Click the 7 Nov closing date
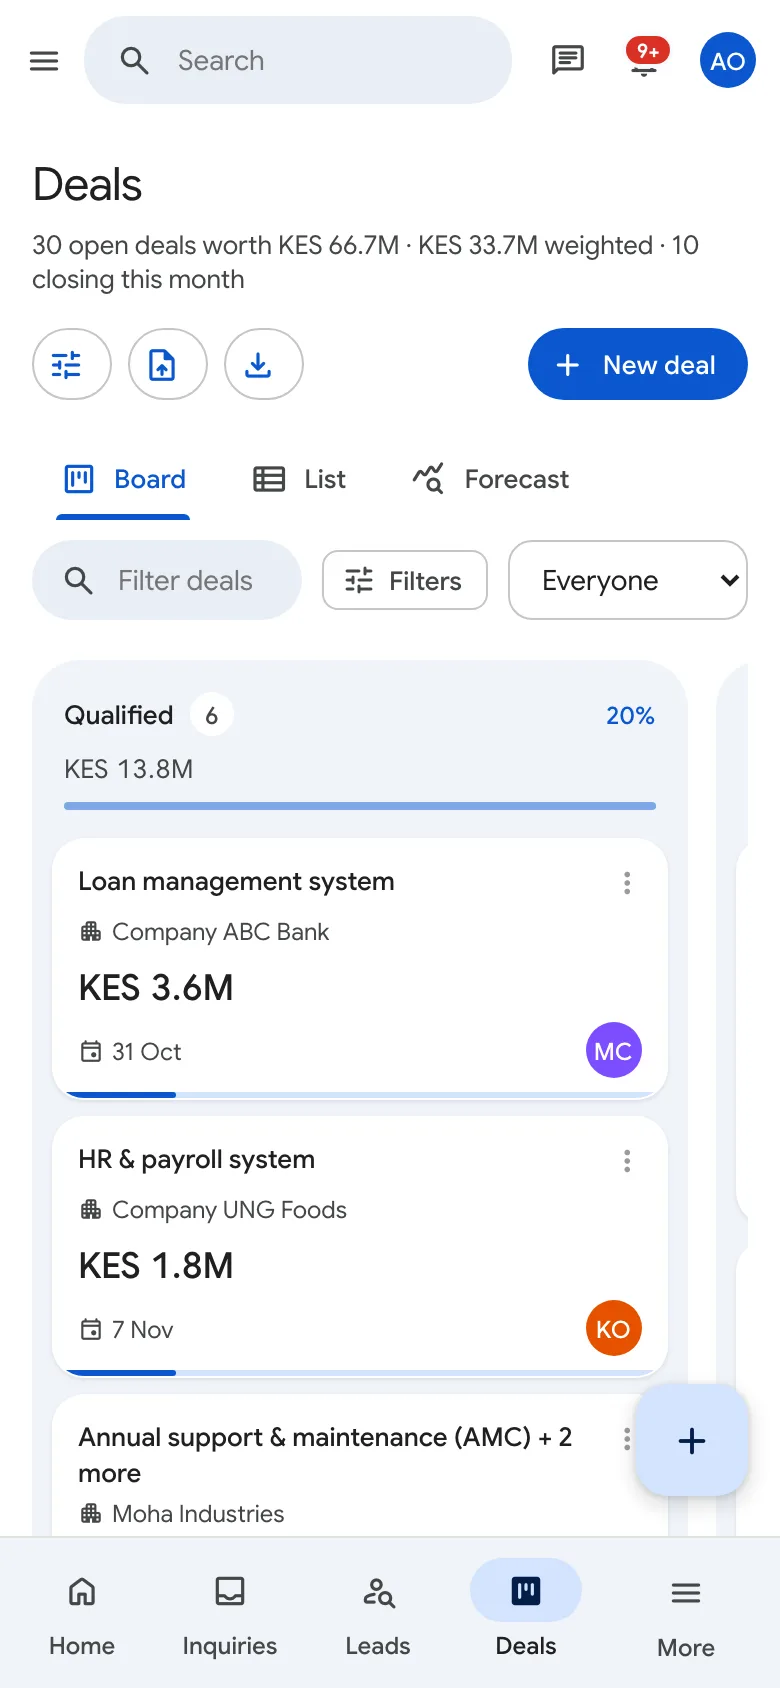Screen dimensions: 780x1688 142,1330
